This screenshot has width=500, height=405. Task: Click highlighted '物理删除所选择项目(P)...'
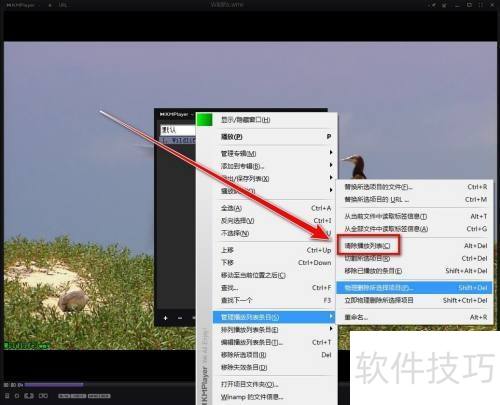[414, 288]
